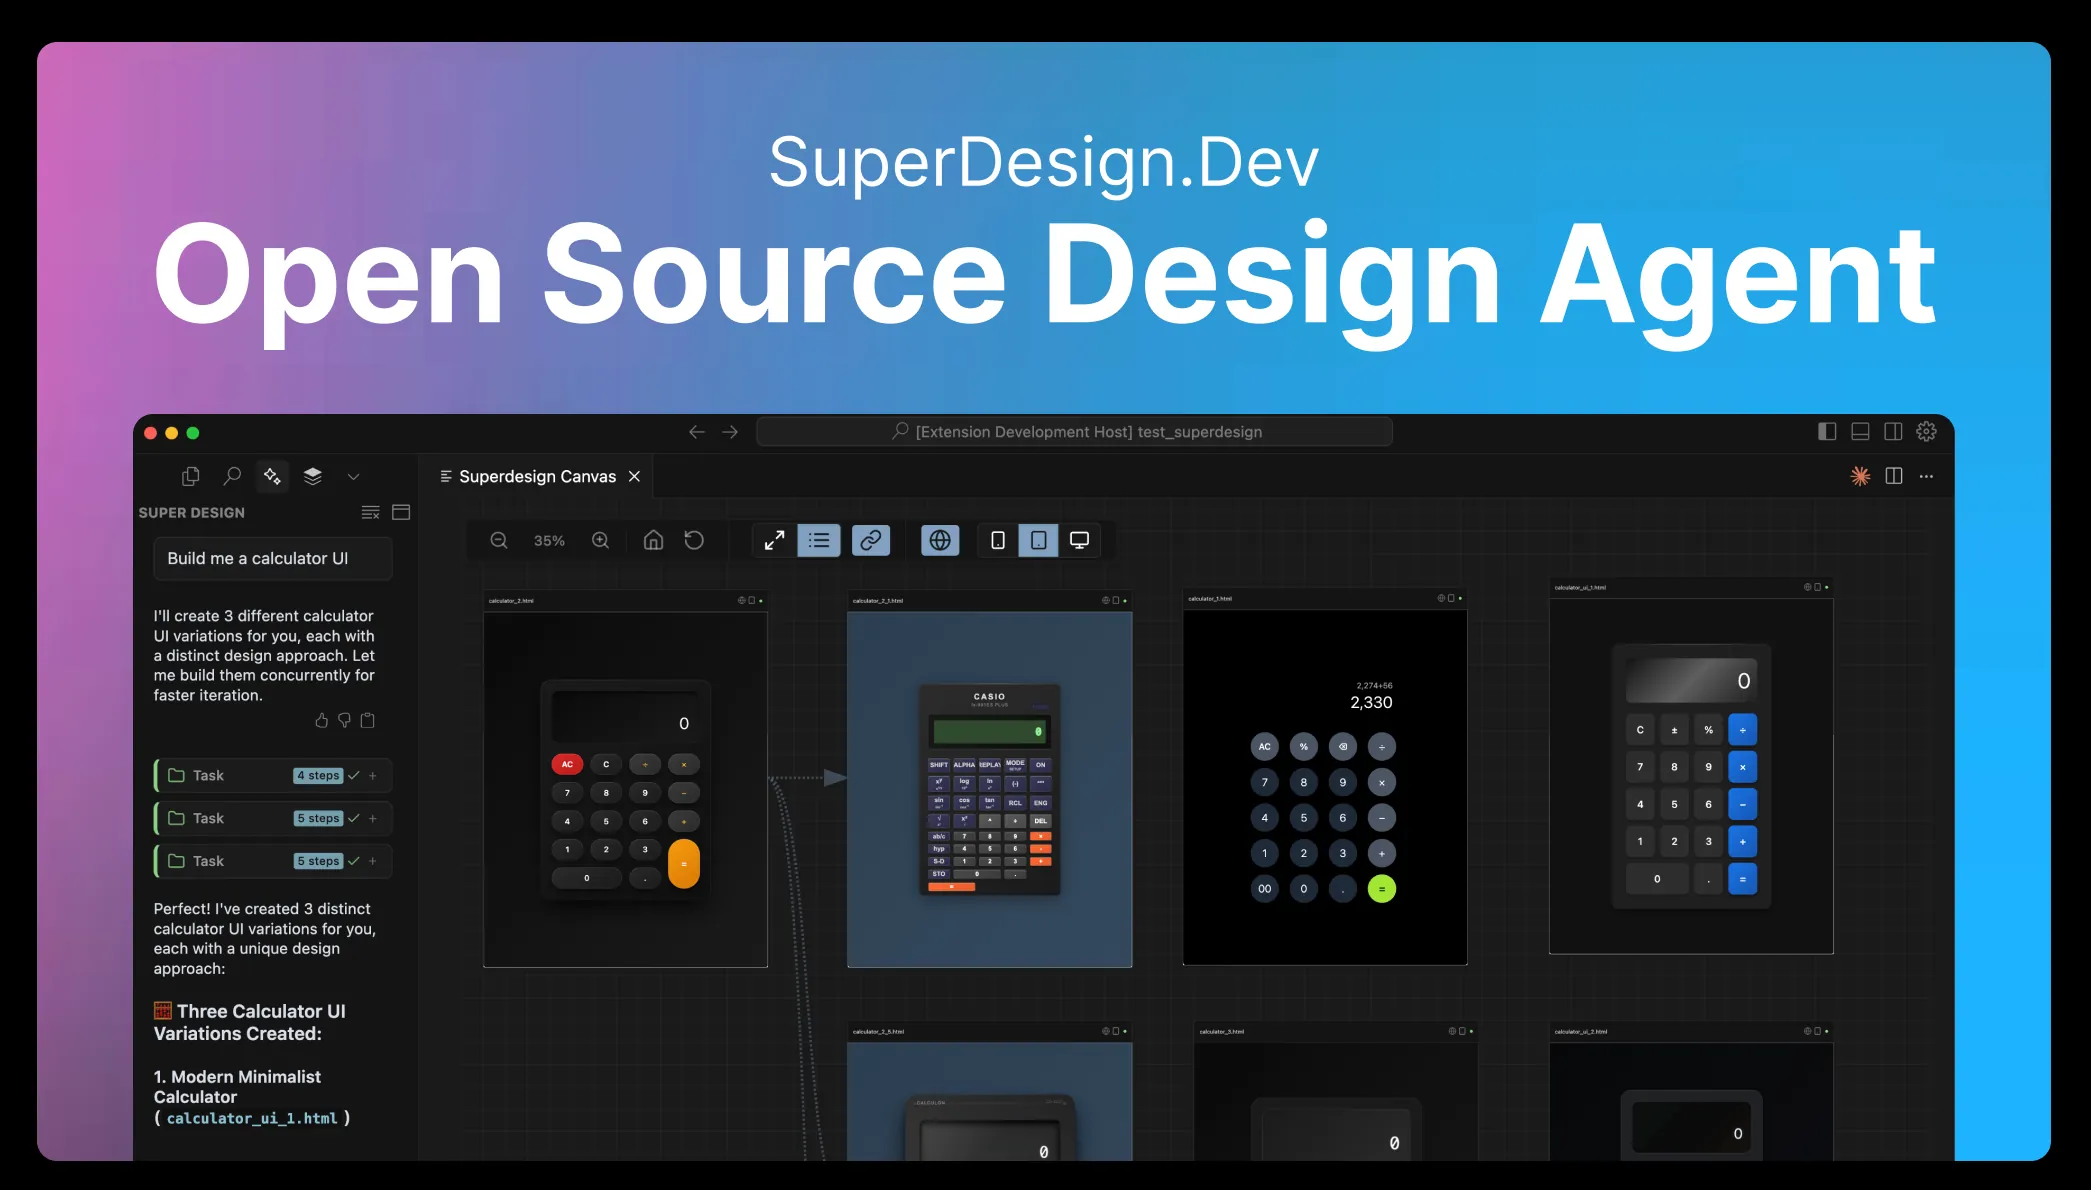Image resolution: width=2091 pixels, height=1190 pixels.
Task: Click the home icon to recenter the canvas
Action: (x=652, y=539)
